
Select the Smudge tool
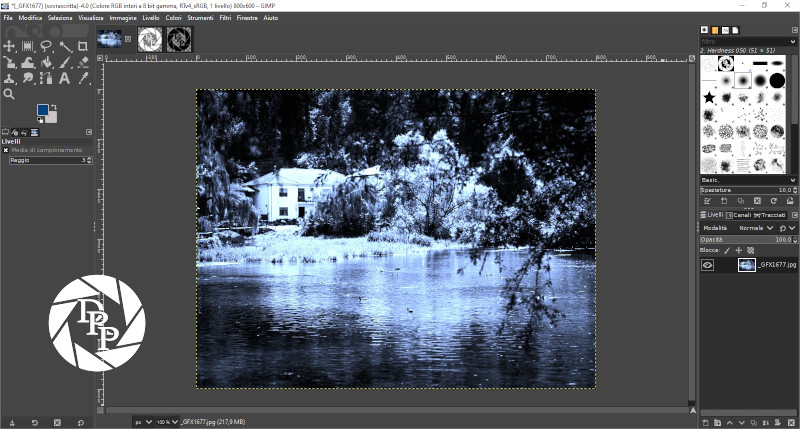(x=28, y=78)
